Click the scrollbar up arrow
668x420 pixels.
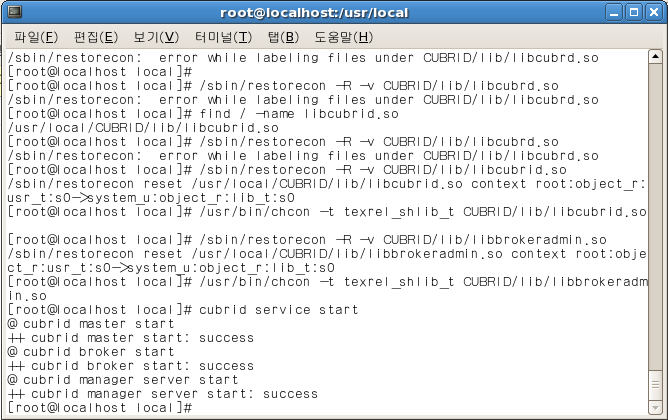pyautogui.click(x=655, y=57)
